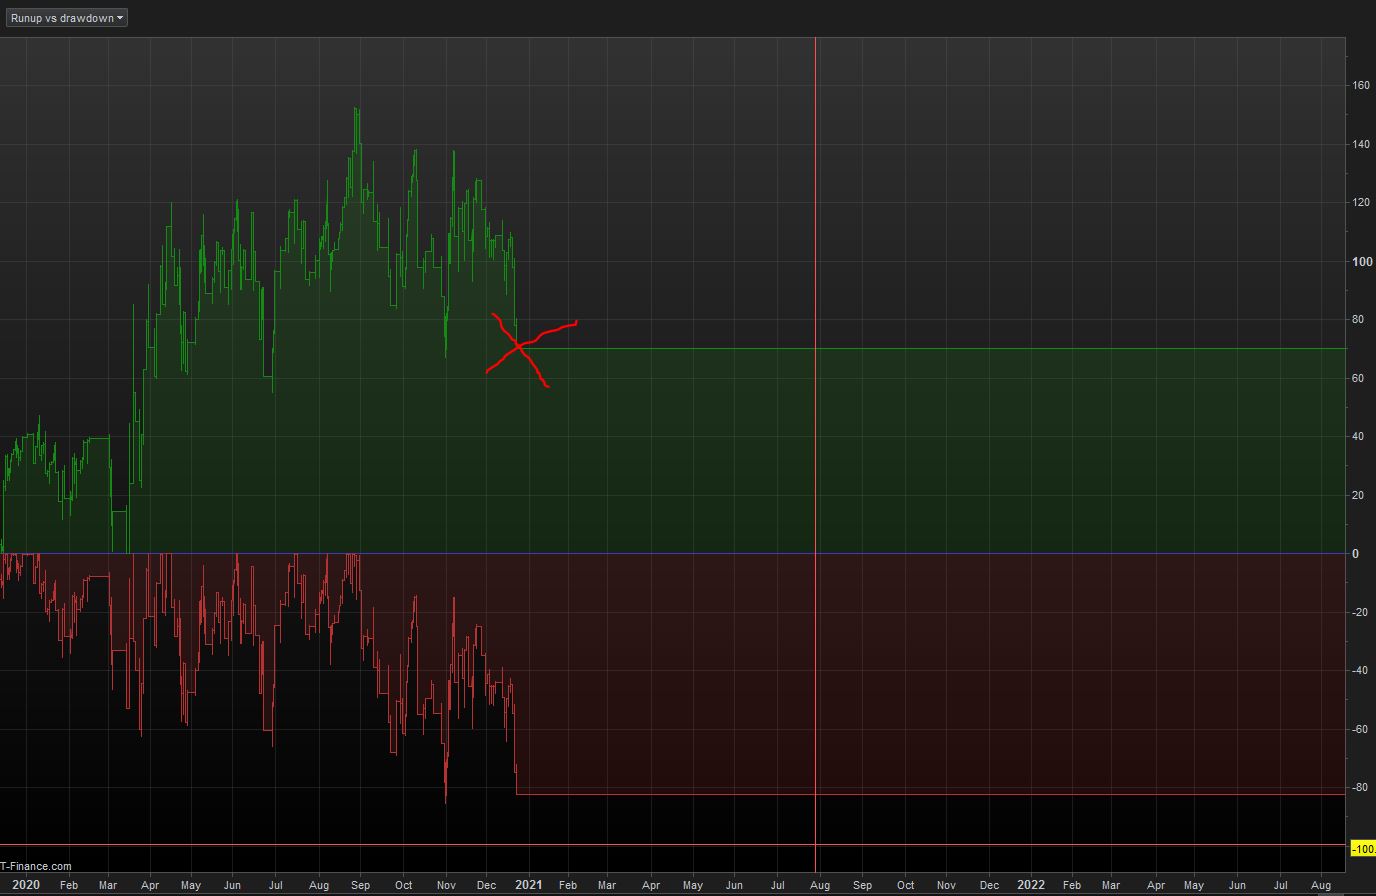The height and width of the screenshot is (896, 1376).
Task: Click the 0 baseline scale label
Action: (x=1355, y=554)
